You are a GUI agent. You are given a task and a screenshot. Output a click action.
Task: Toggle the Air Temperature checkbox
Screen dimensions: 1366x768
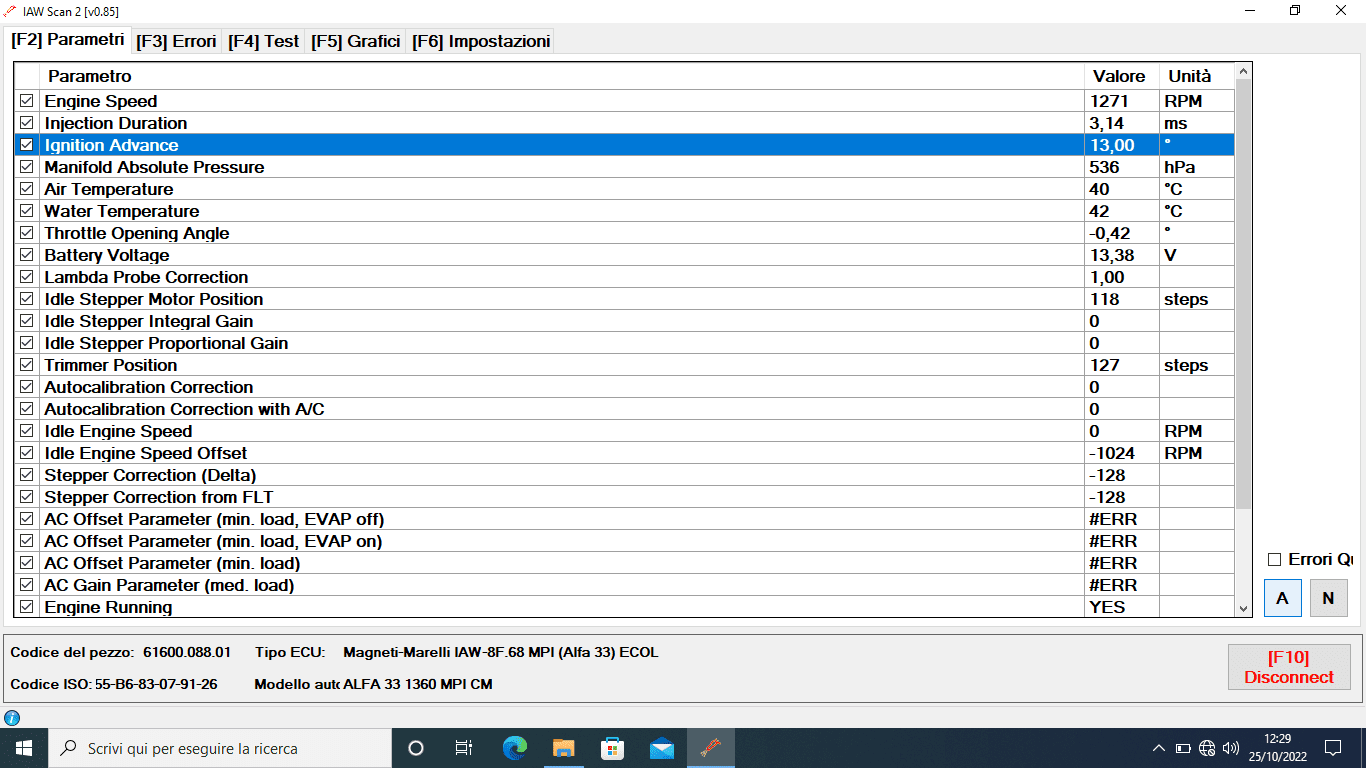click(27, 189)
